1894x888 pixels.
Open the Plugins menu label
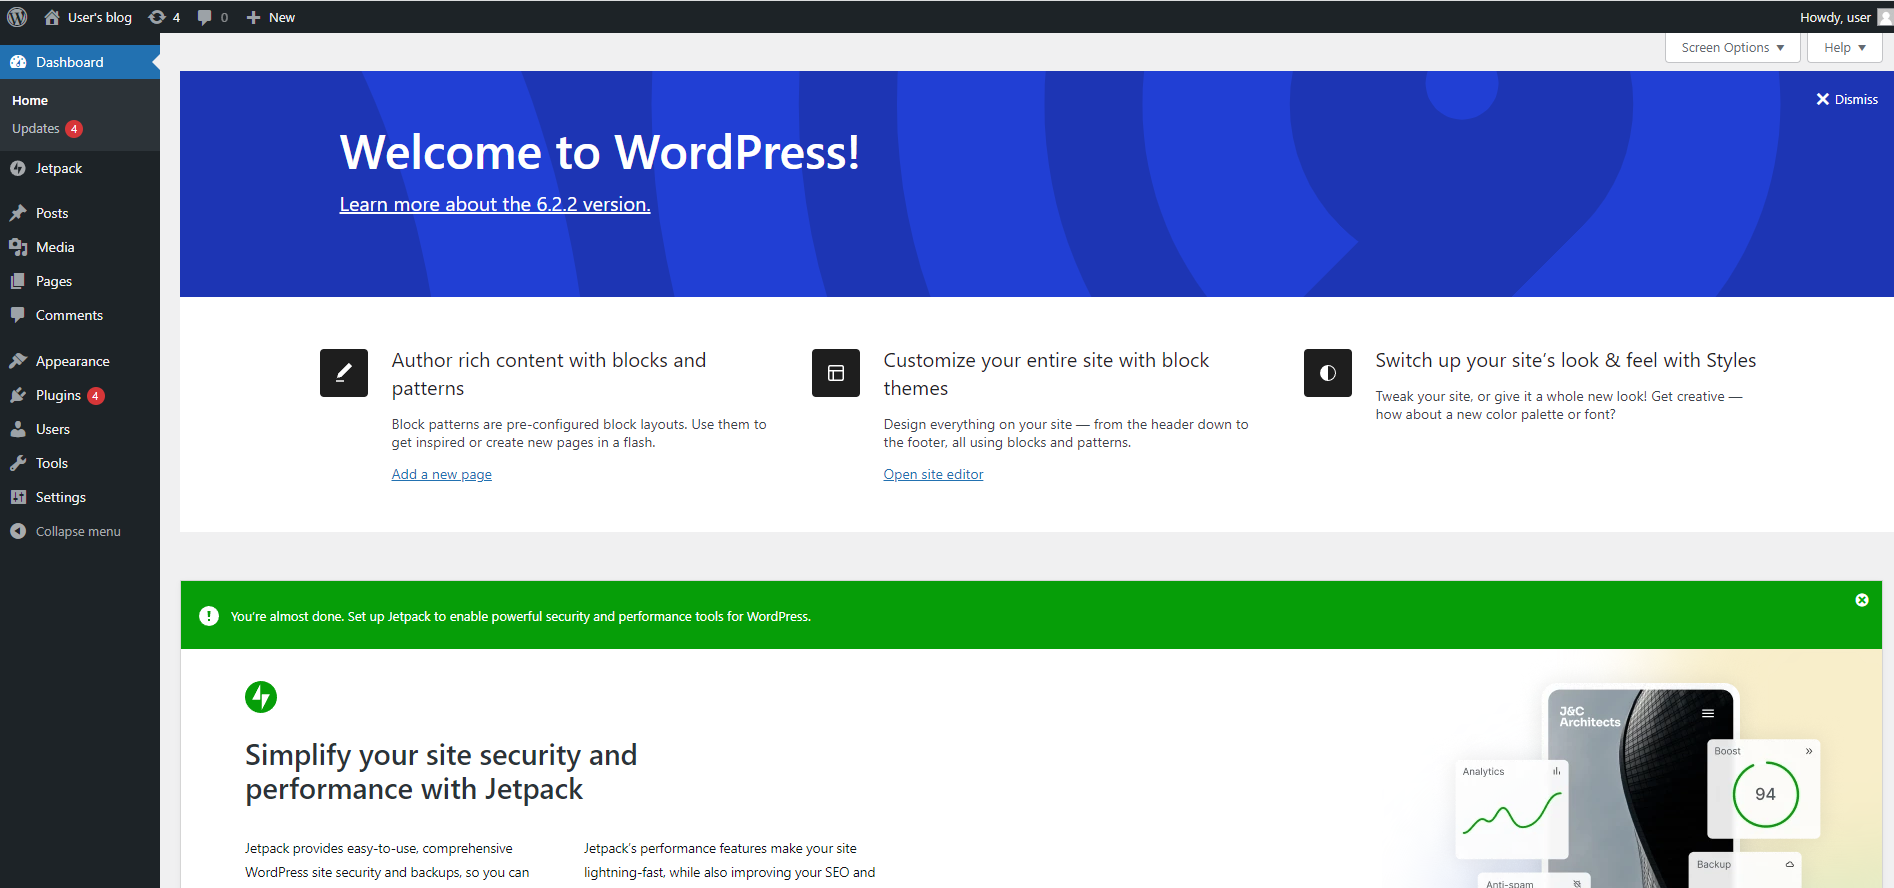(x=58, y=395)
